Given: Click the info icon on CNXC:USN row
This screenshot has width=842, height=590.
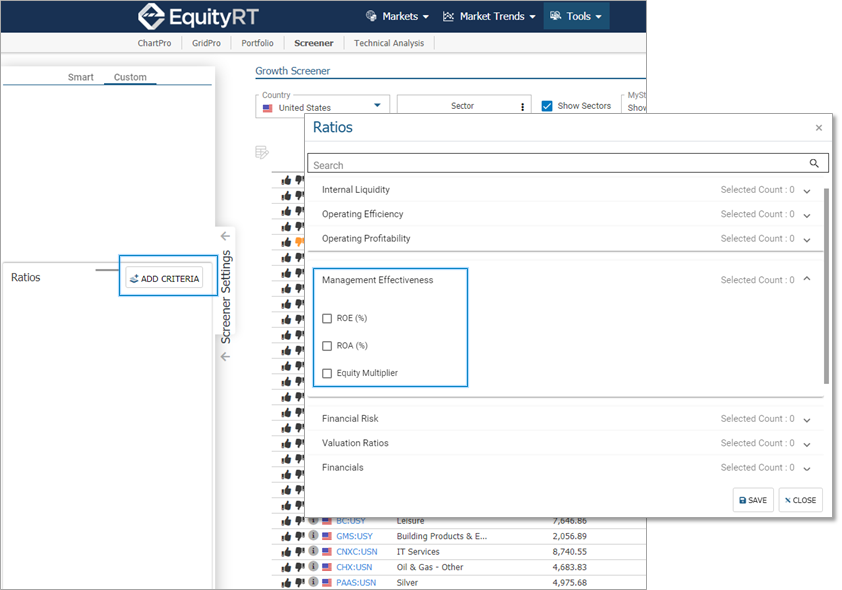Looking at the screenshot, I should pos(313,551).
